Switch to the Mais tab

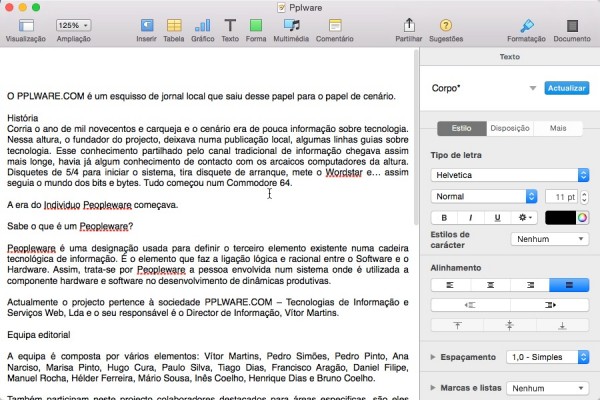coord(558,128)
